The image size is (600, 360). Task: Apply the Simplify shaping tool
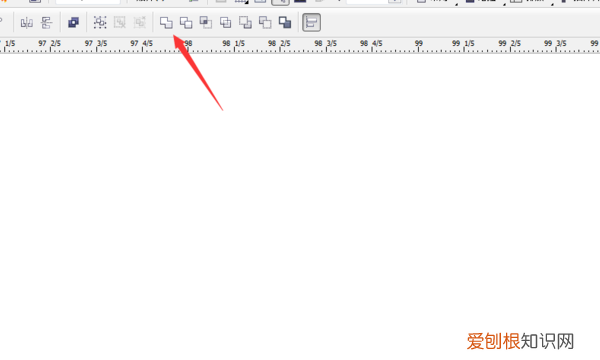pos(226,23)
